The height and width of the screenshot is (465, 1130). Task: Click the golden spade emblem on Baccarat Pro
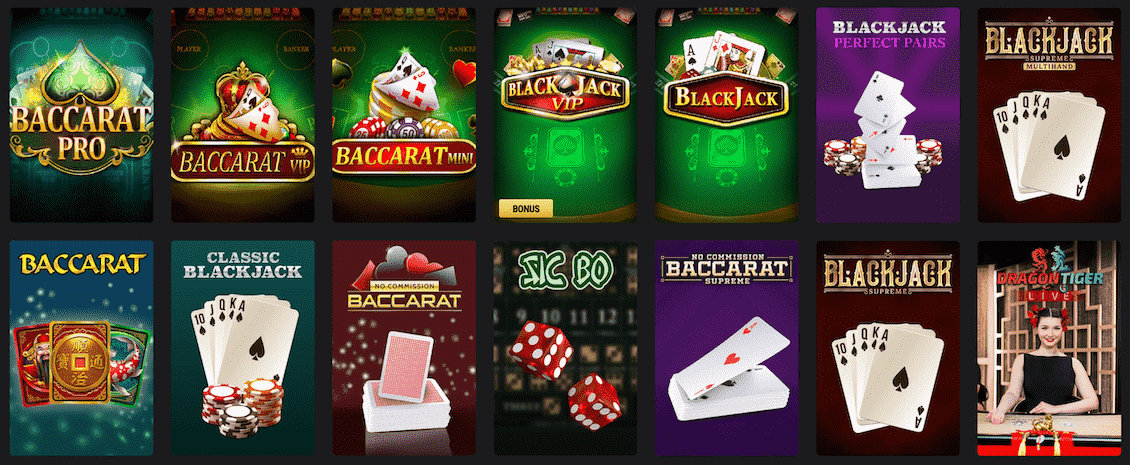[81, 74]
